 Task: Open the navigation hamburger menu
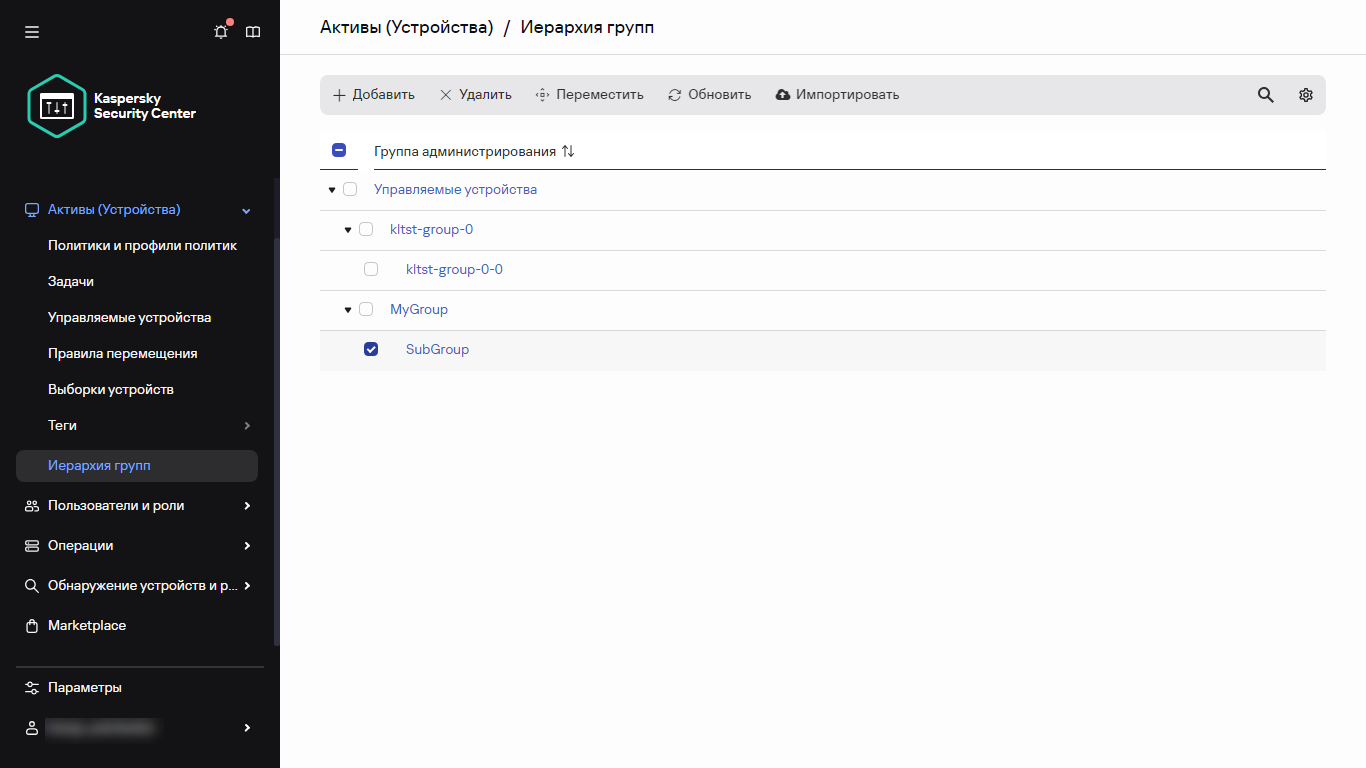31,31
